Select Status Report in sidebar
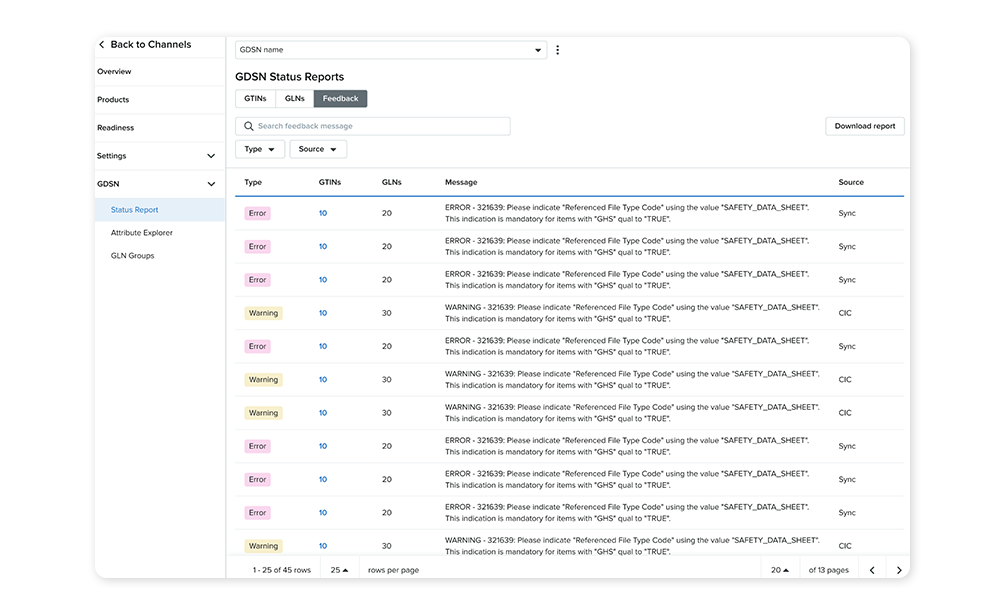This screenshot has height=606, width=1000. pyautogui.click(x=159, y=210)
